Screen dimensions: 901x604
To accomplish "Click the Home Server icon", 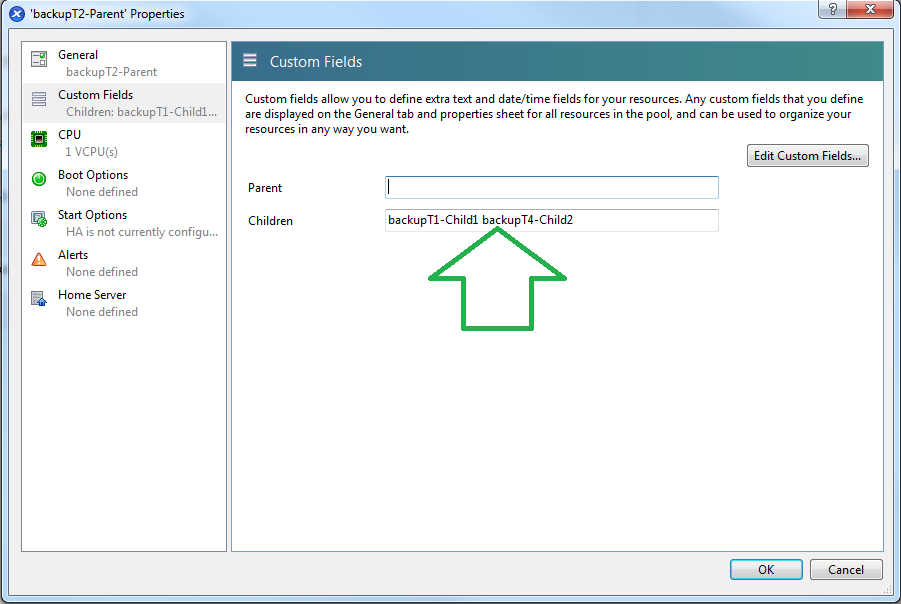I will coord(38,299).
